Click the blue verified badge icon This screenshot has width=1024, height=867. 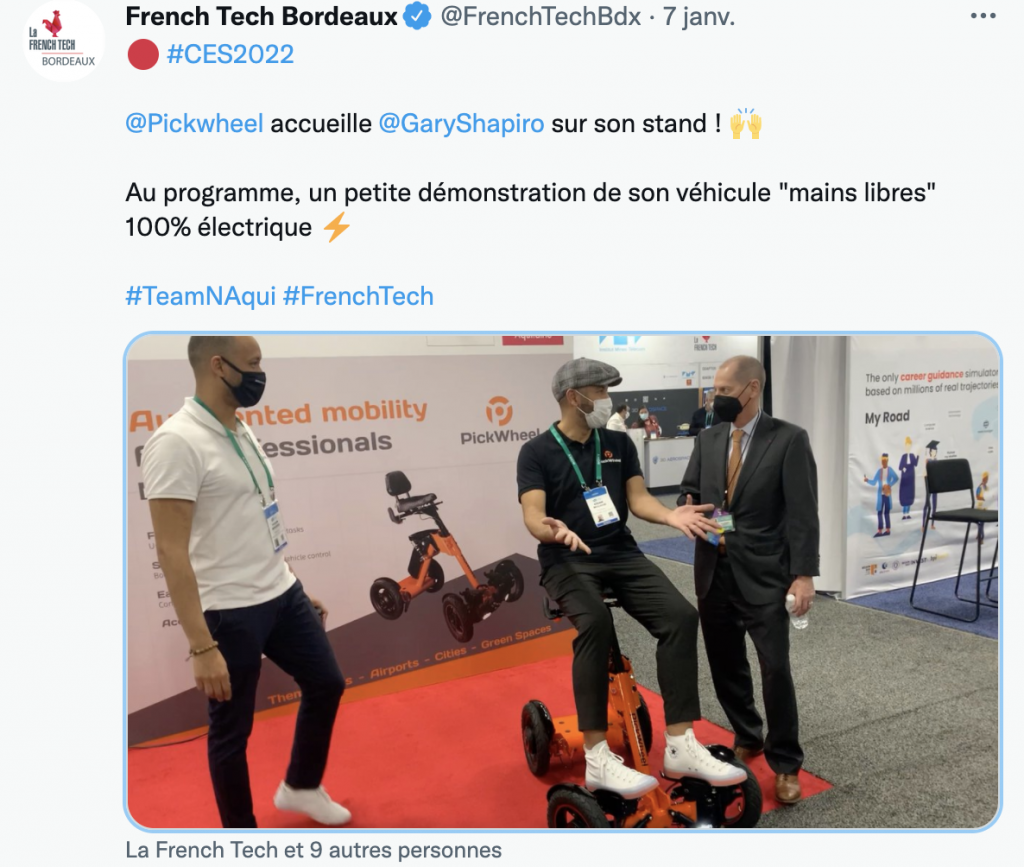(x=417, y=16)
